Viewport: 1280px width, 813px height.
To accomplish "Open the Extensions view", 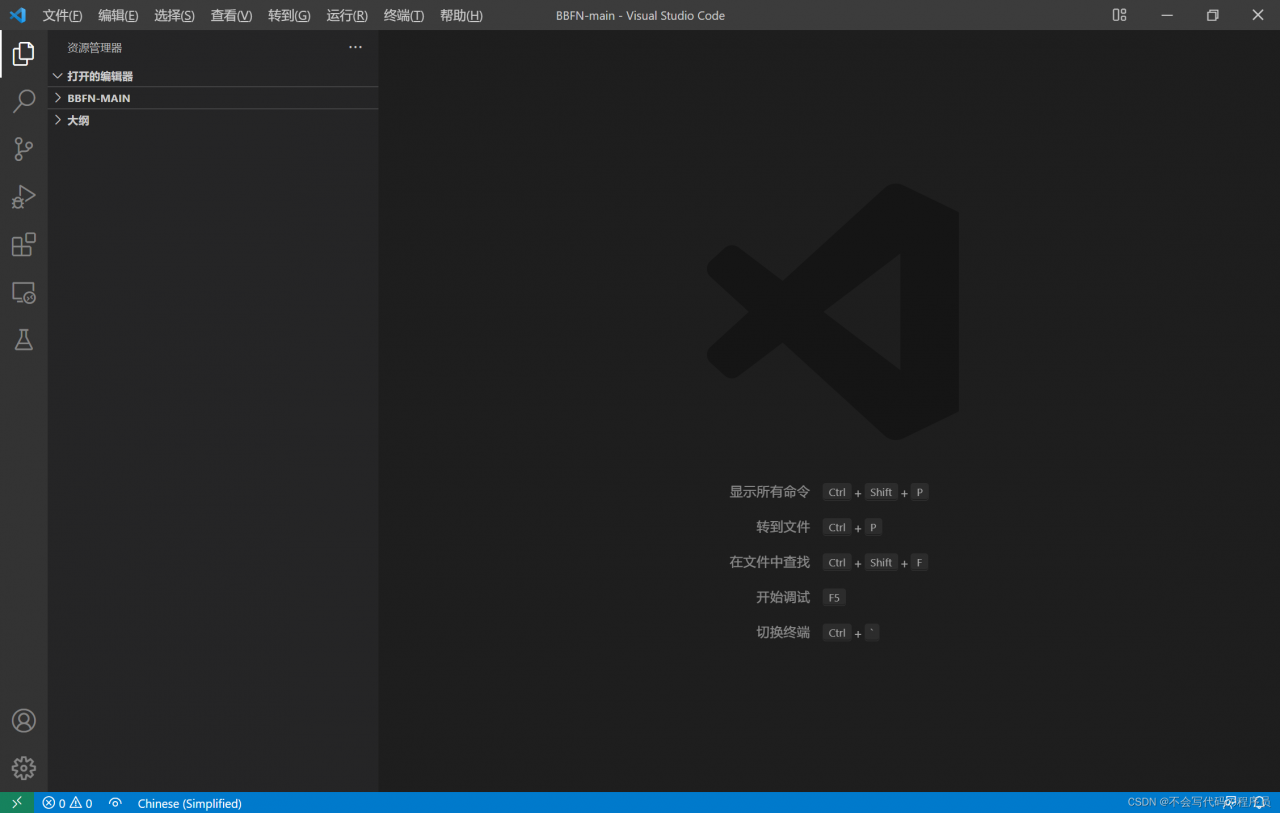I will point(24,245).
